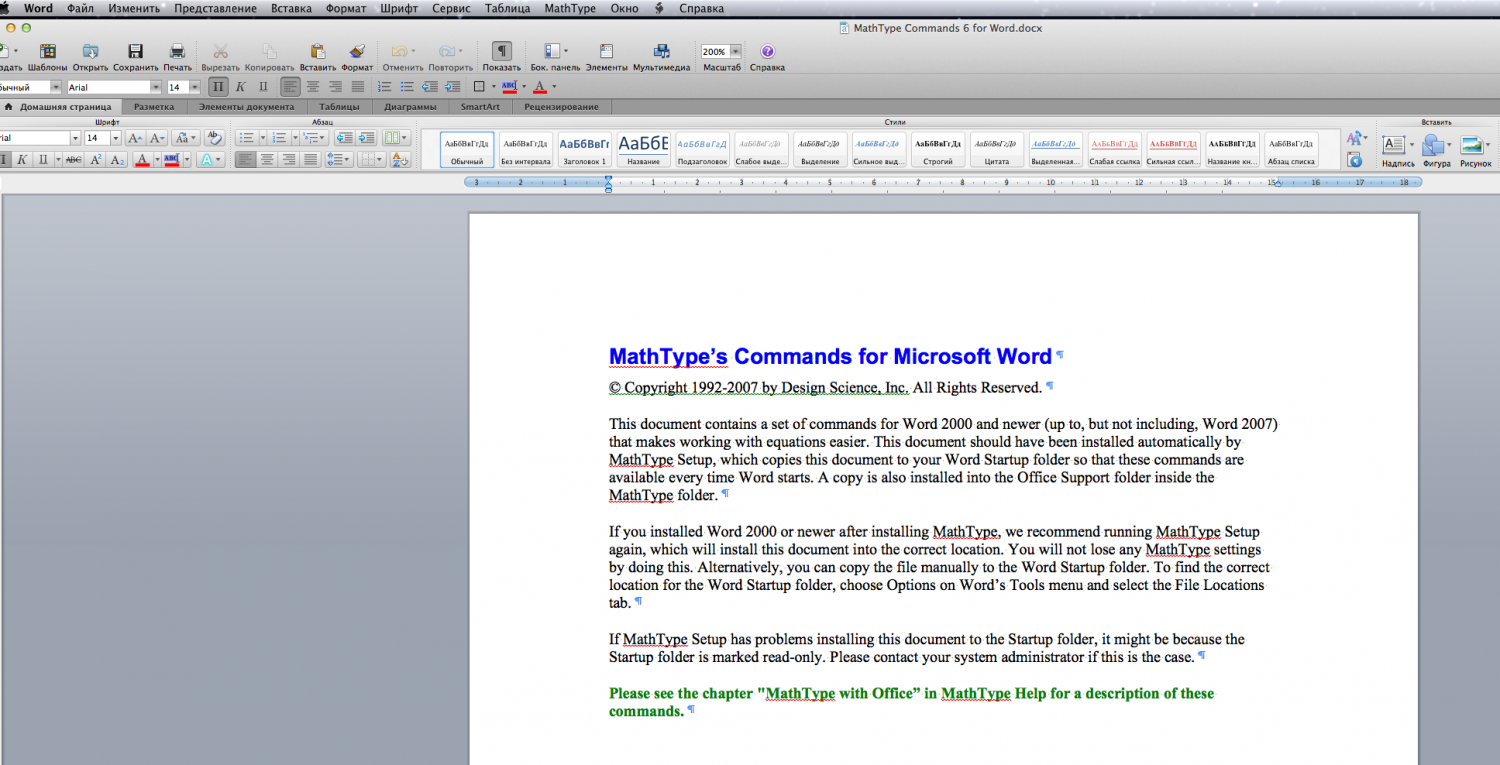The image size is (1500, 765).
Task: Open ribbon font size 14 dropdown
Action: pyautogui.click(x=116, y=138)
